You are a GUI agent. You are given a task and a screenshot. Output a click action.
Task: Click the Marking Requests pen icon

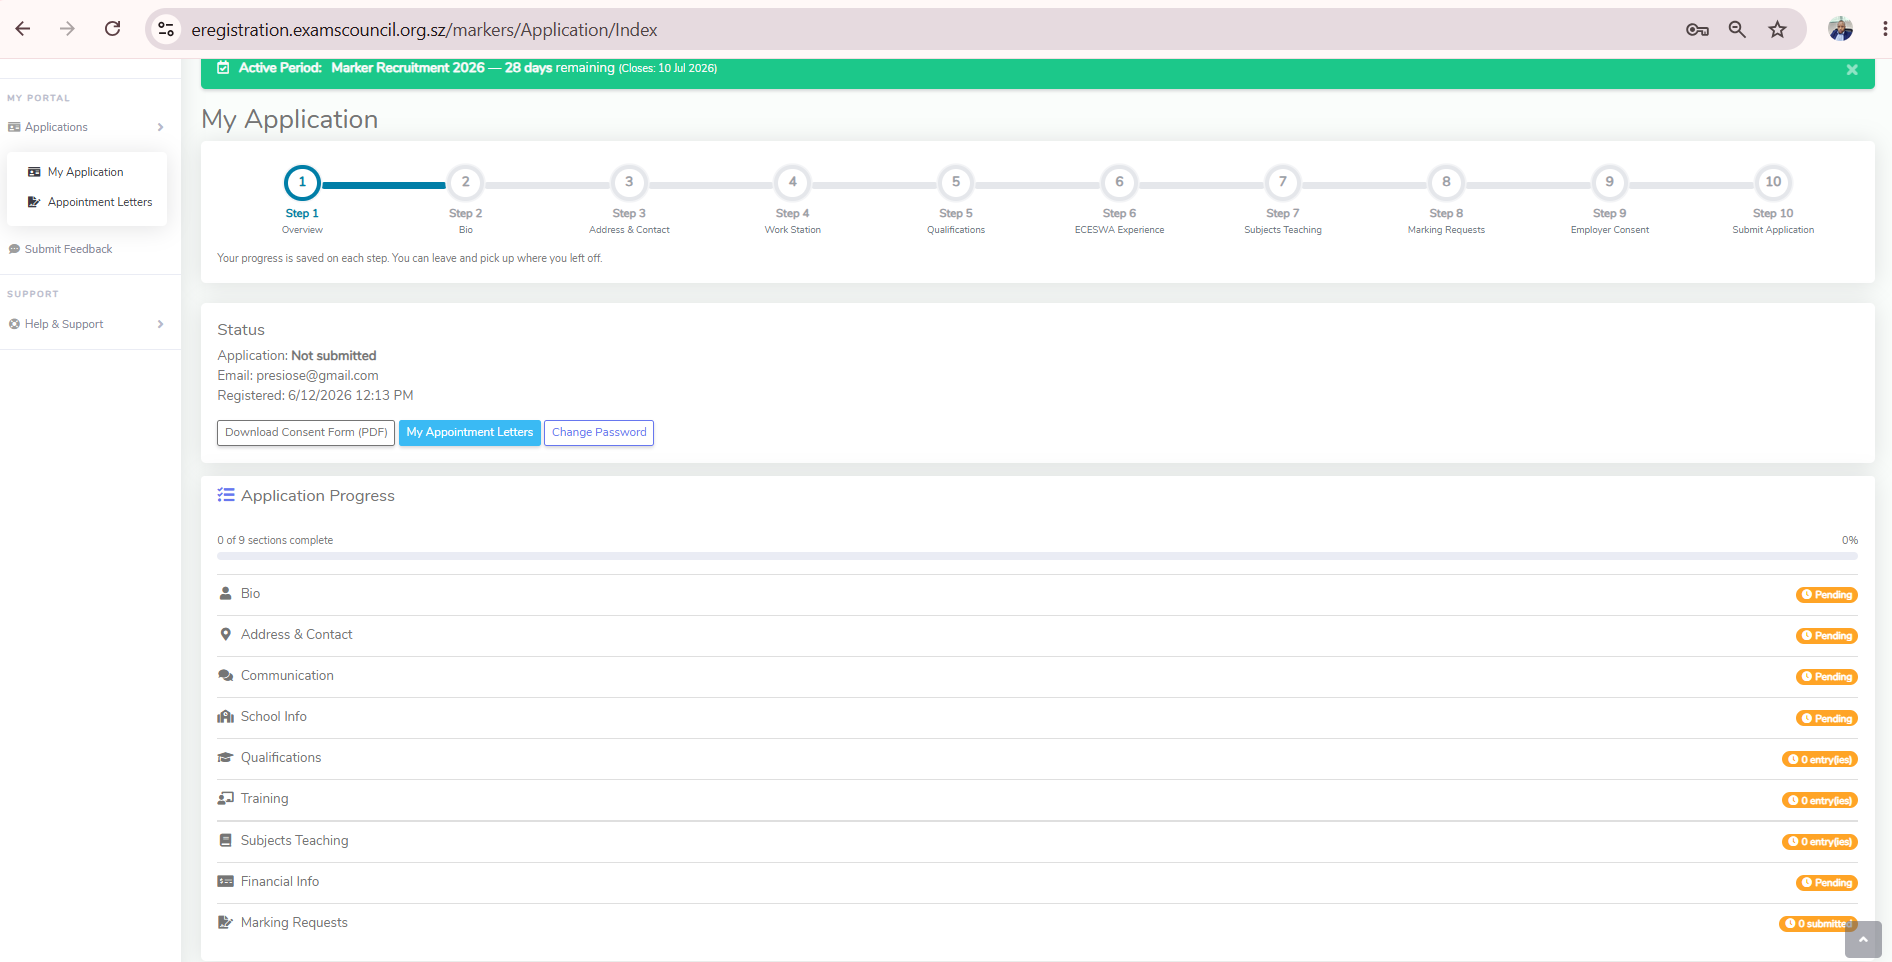pyautogui.click(x=226, y=923)
